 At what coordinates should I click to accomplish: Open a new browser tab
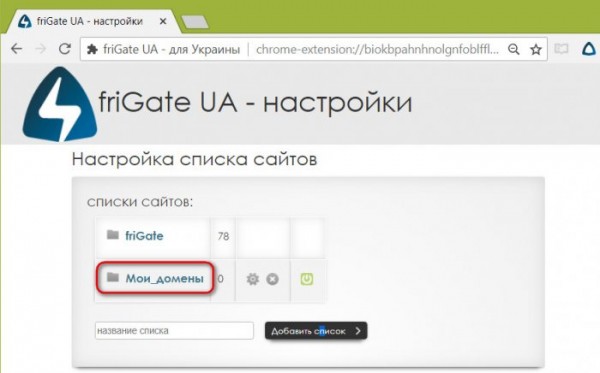195,22
